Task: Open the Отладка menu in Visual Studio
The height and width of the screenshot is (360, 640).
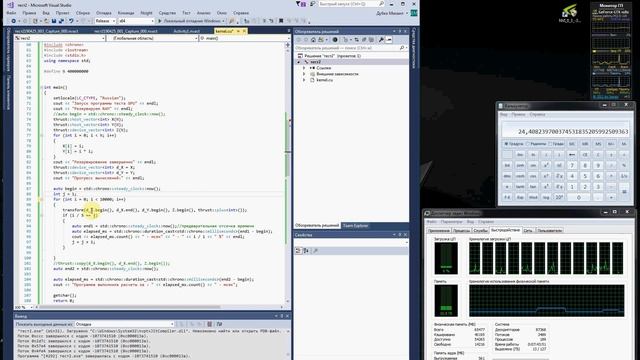Action: point(104,13)
